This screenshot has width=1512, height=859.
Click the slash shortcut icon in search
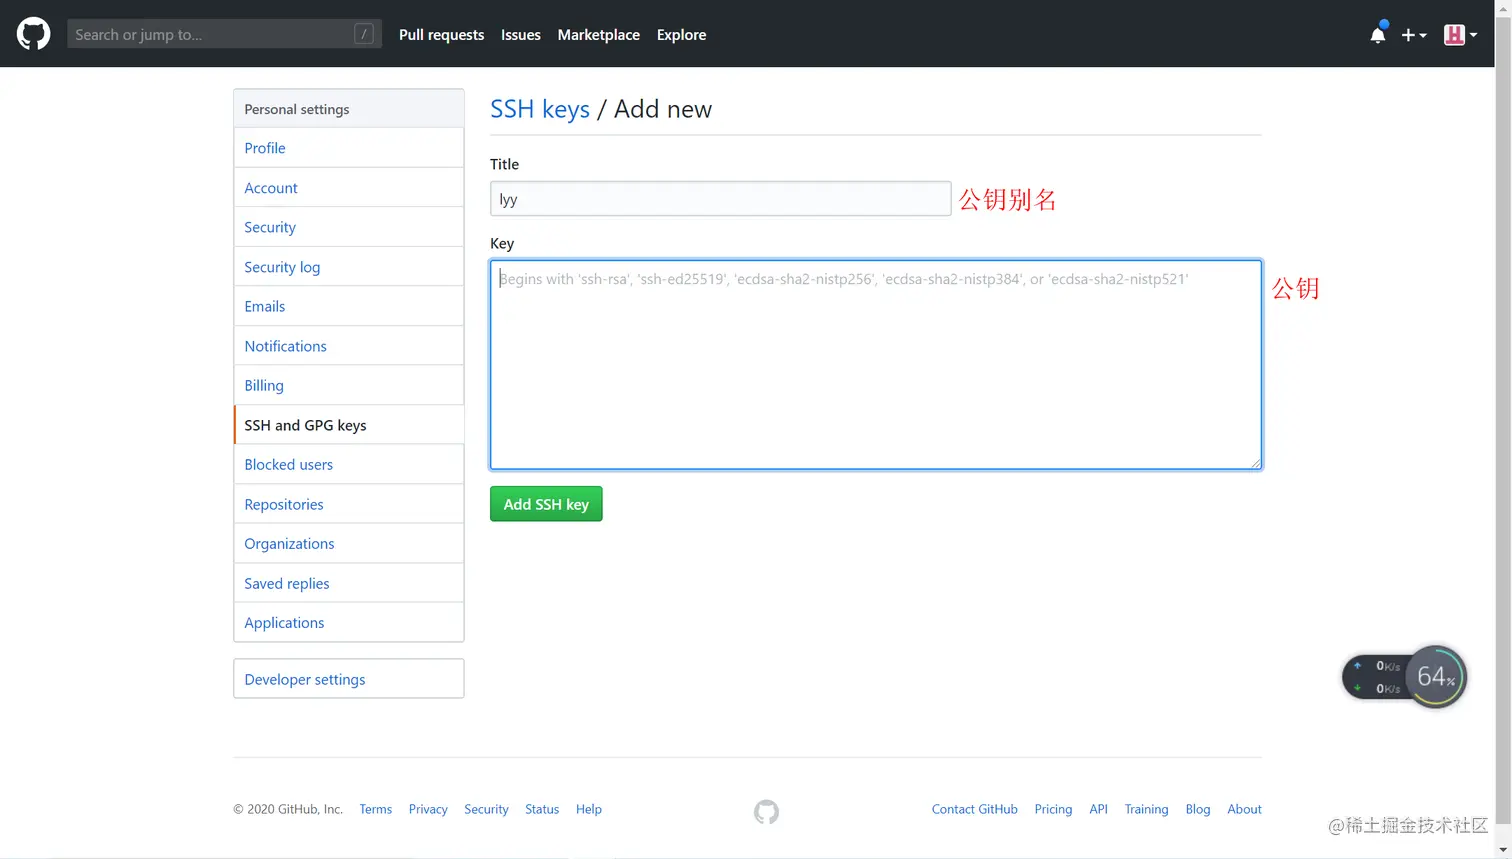click(x=364, y=34)
